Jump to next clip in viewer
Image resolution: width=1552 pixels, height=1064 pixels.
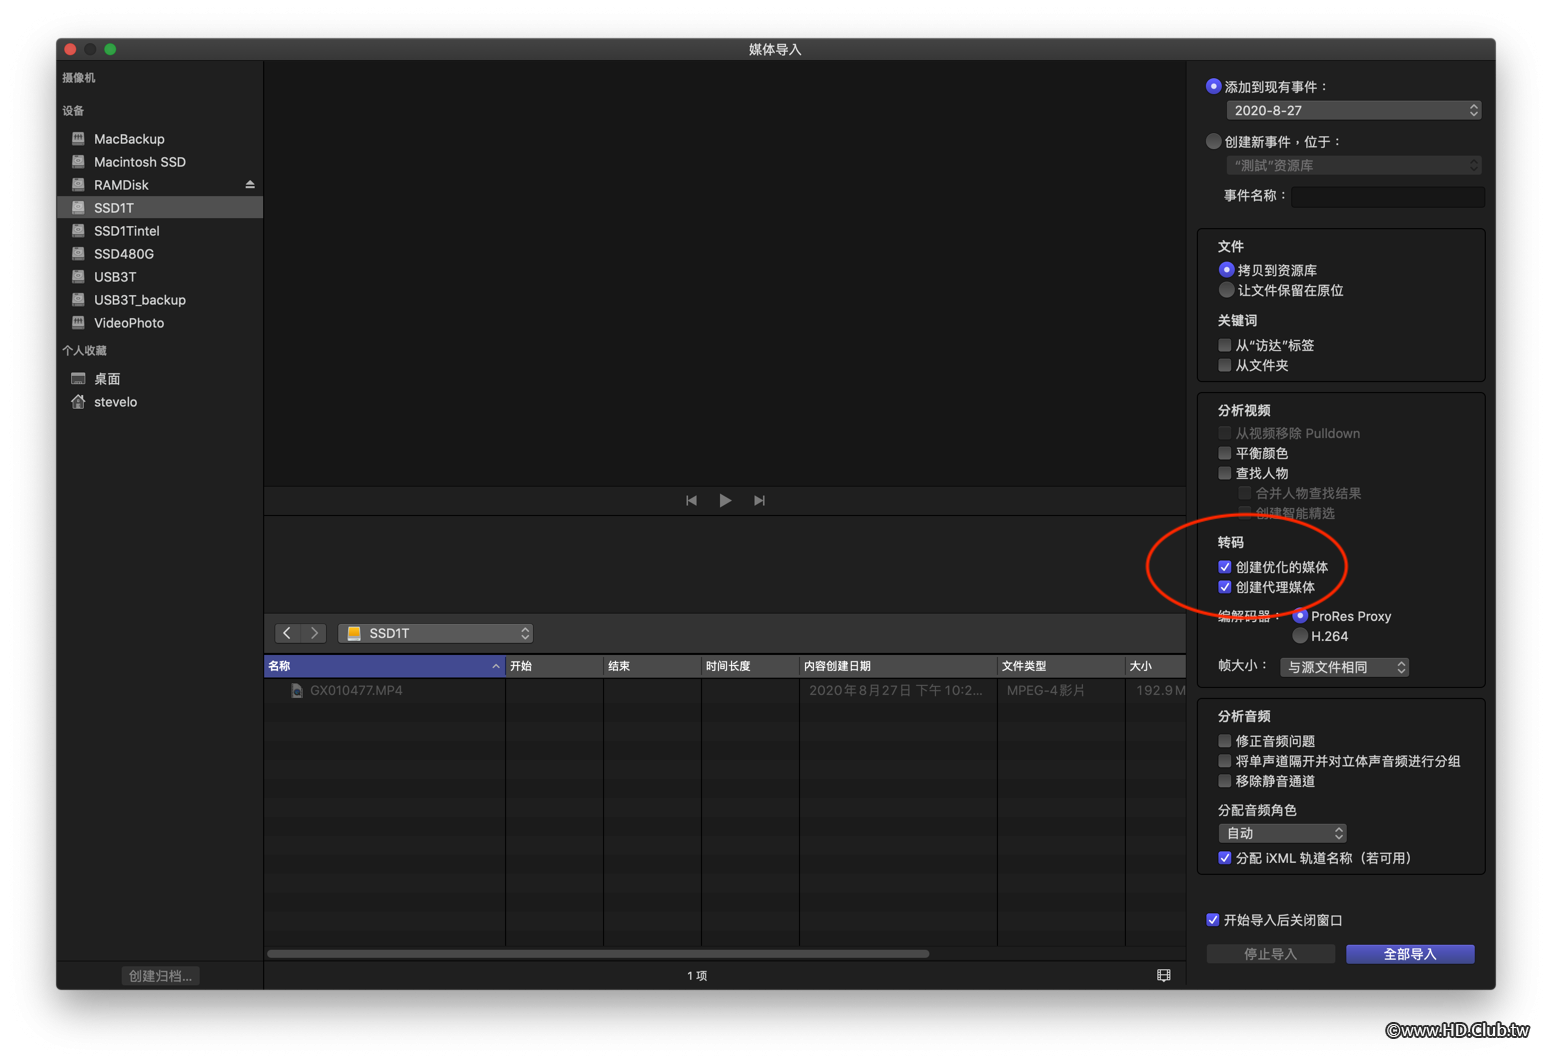tap(760, 501)
